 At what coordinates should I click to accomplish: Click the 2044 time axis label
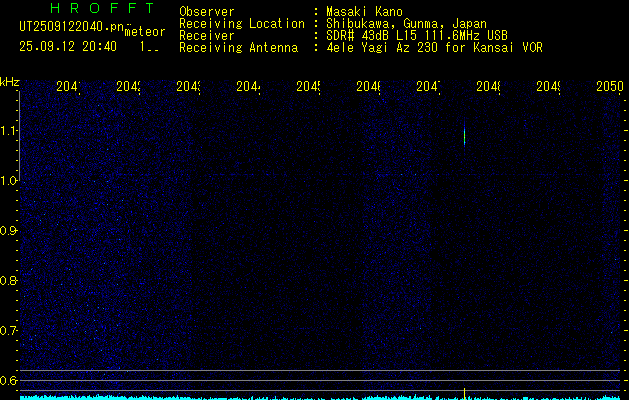click(x=248, y=86)
